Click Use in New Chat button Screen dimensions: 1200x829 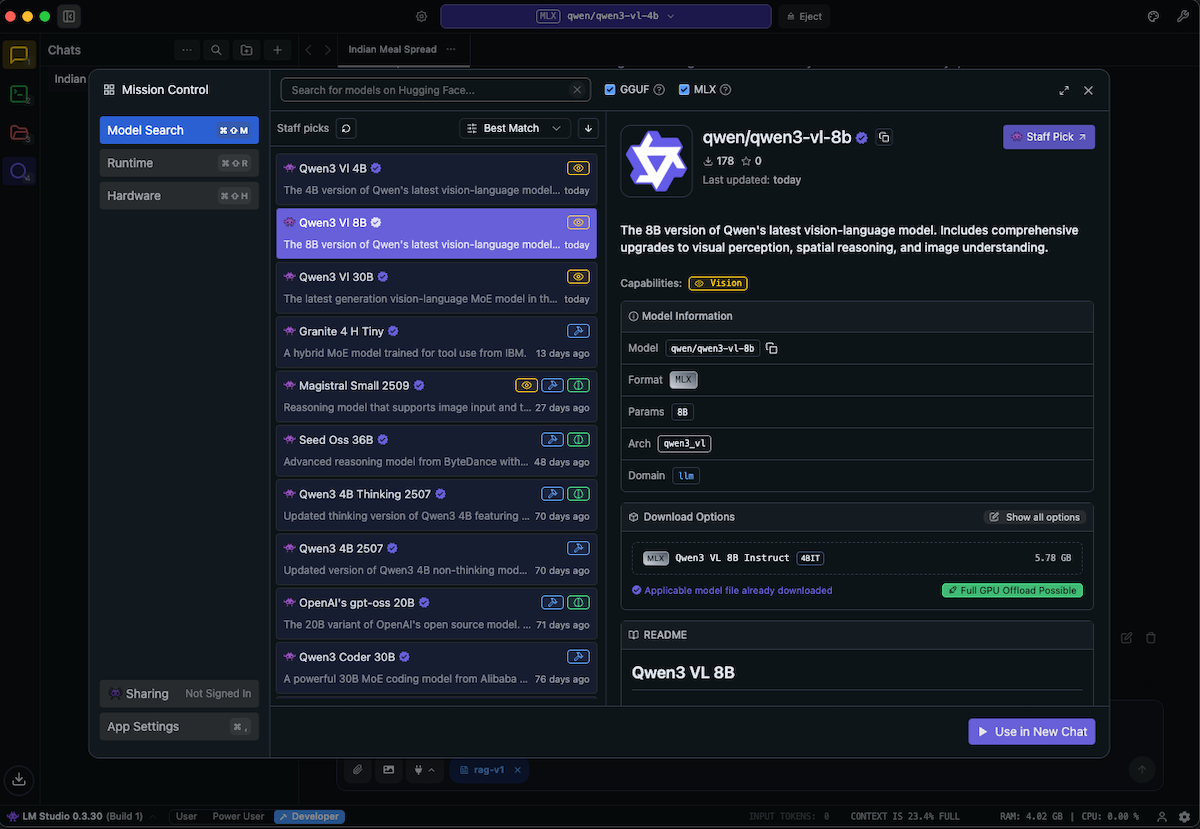1031,732
